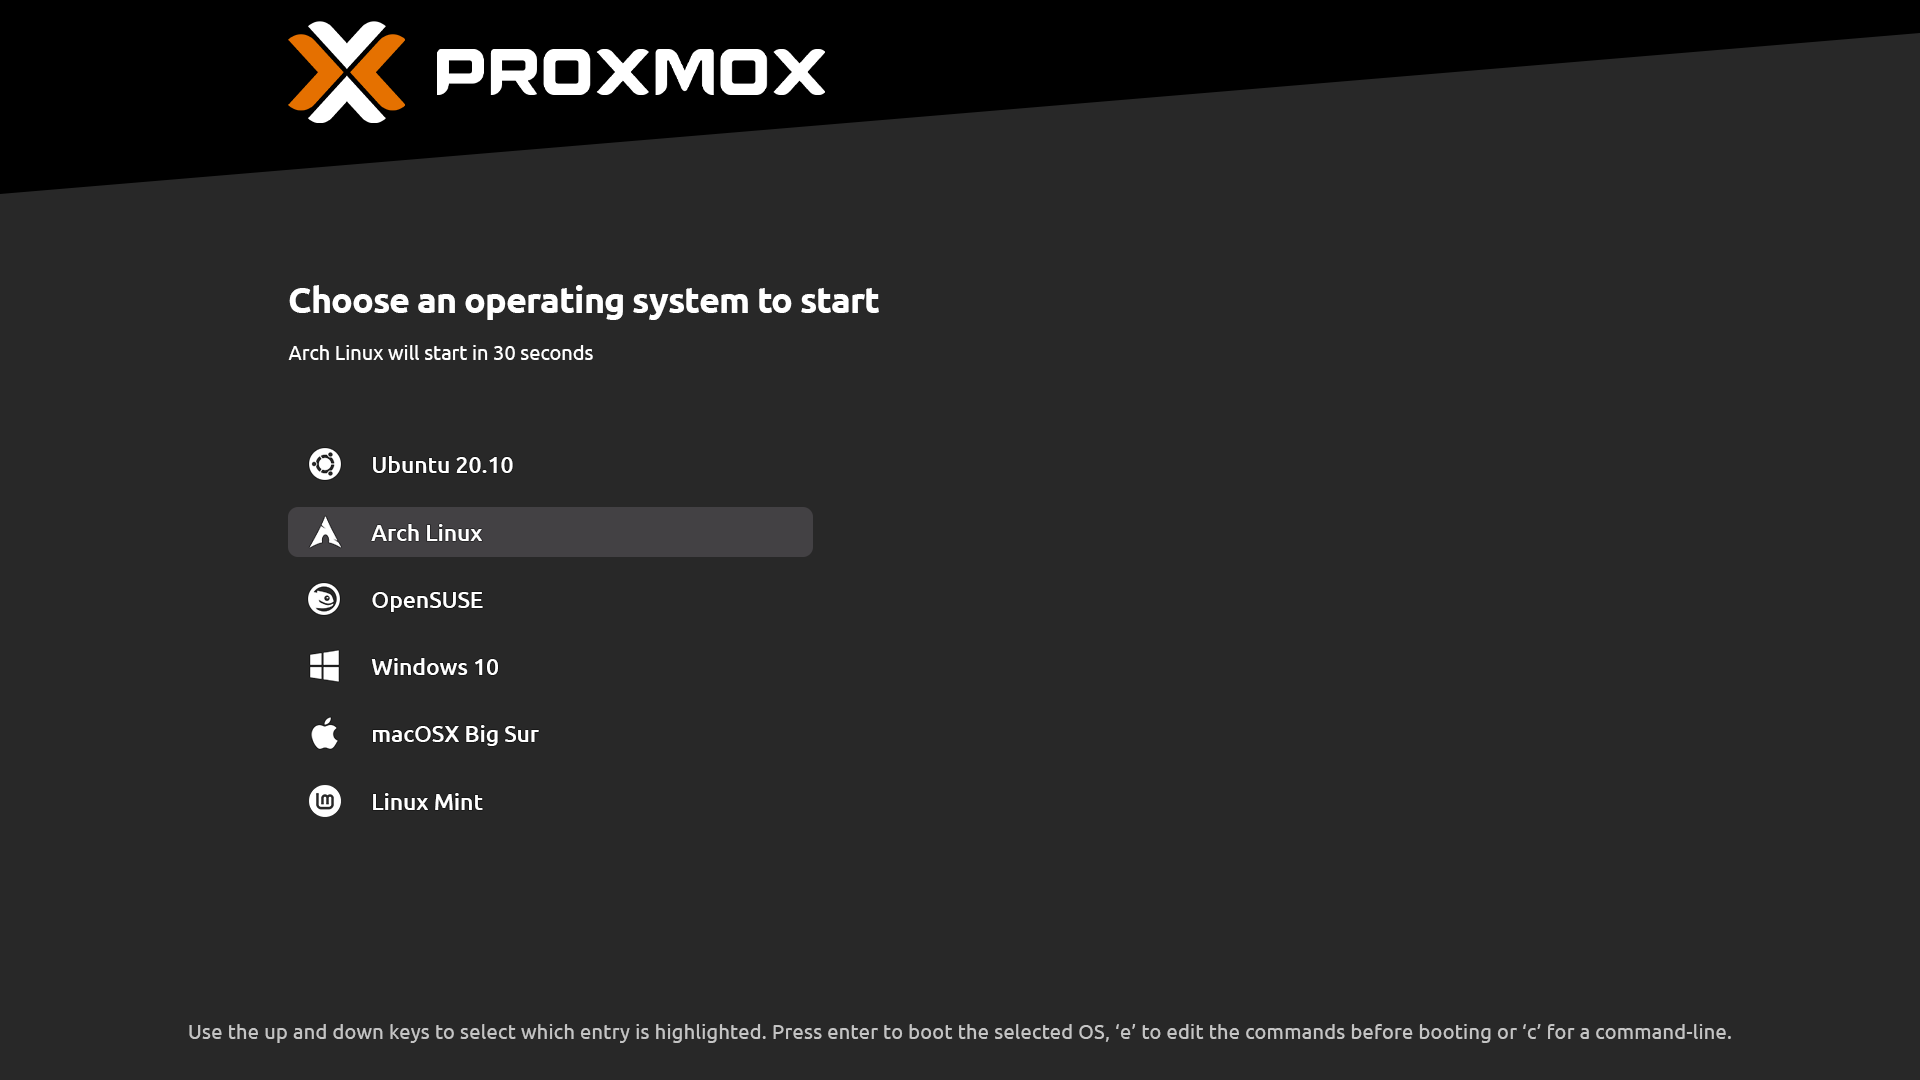This screenshot has width=1920, height=1080.
Task: Click the Linux Mint logo icon
Action: tap(325, 801)
